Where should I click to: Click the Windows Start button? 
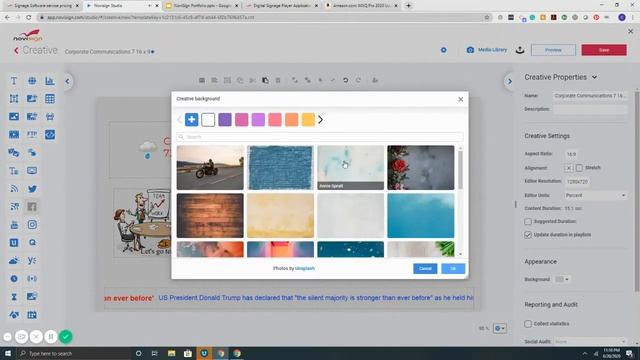(x=8, y=353)
